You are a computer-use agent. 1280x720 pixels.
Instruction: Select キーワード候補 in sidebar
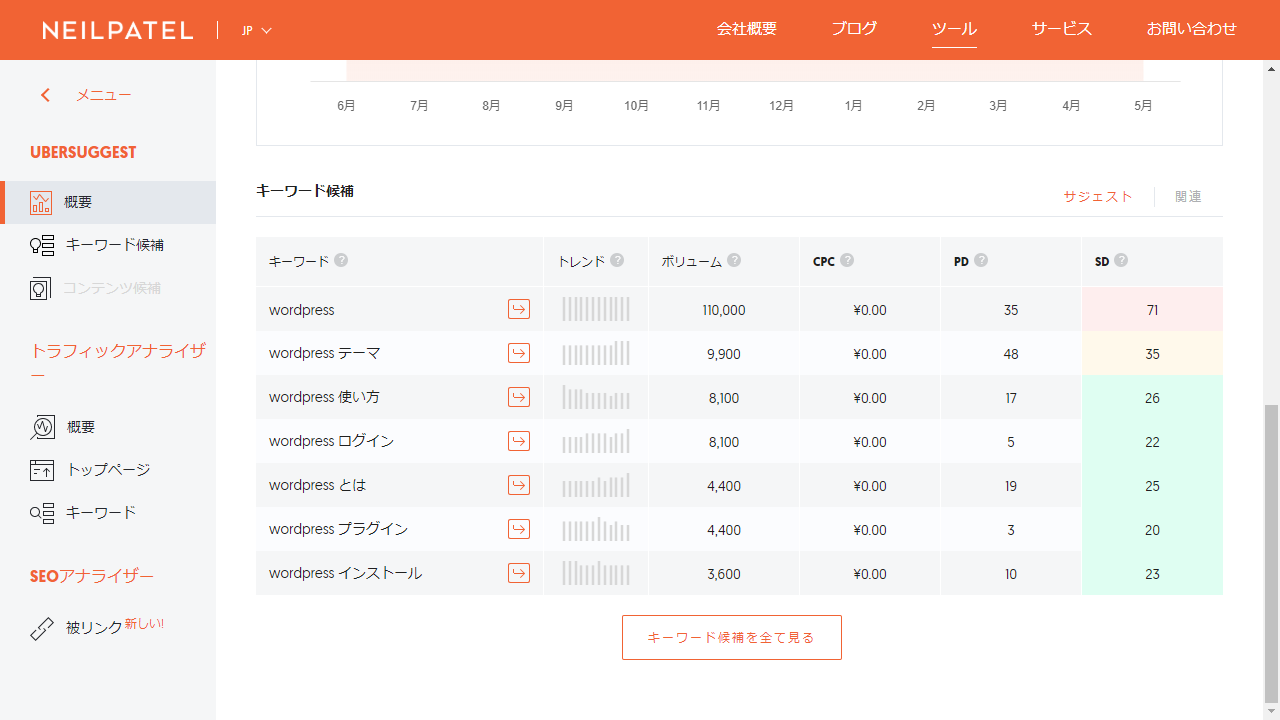point(115,245)
